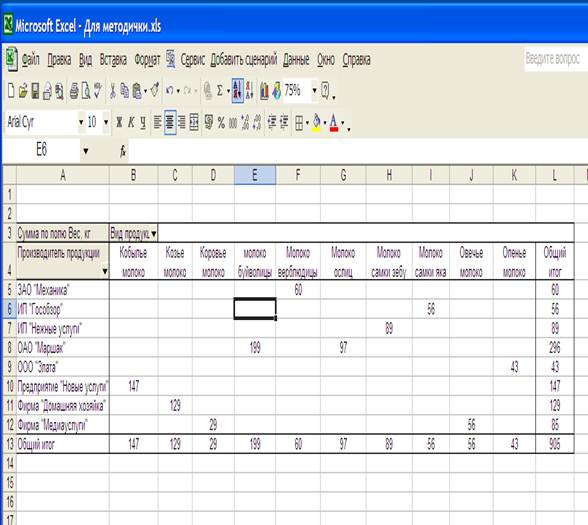The image size is (588, 525).
Task: Increase the decimal places
Action: [246, 123]
